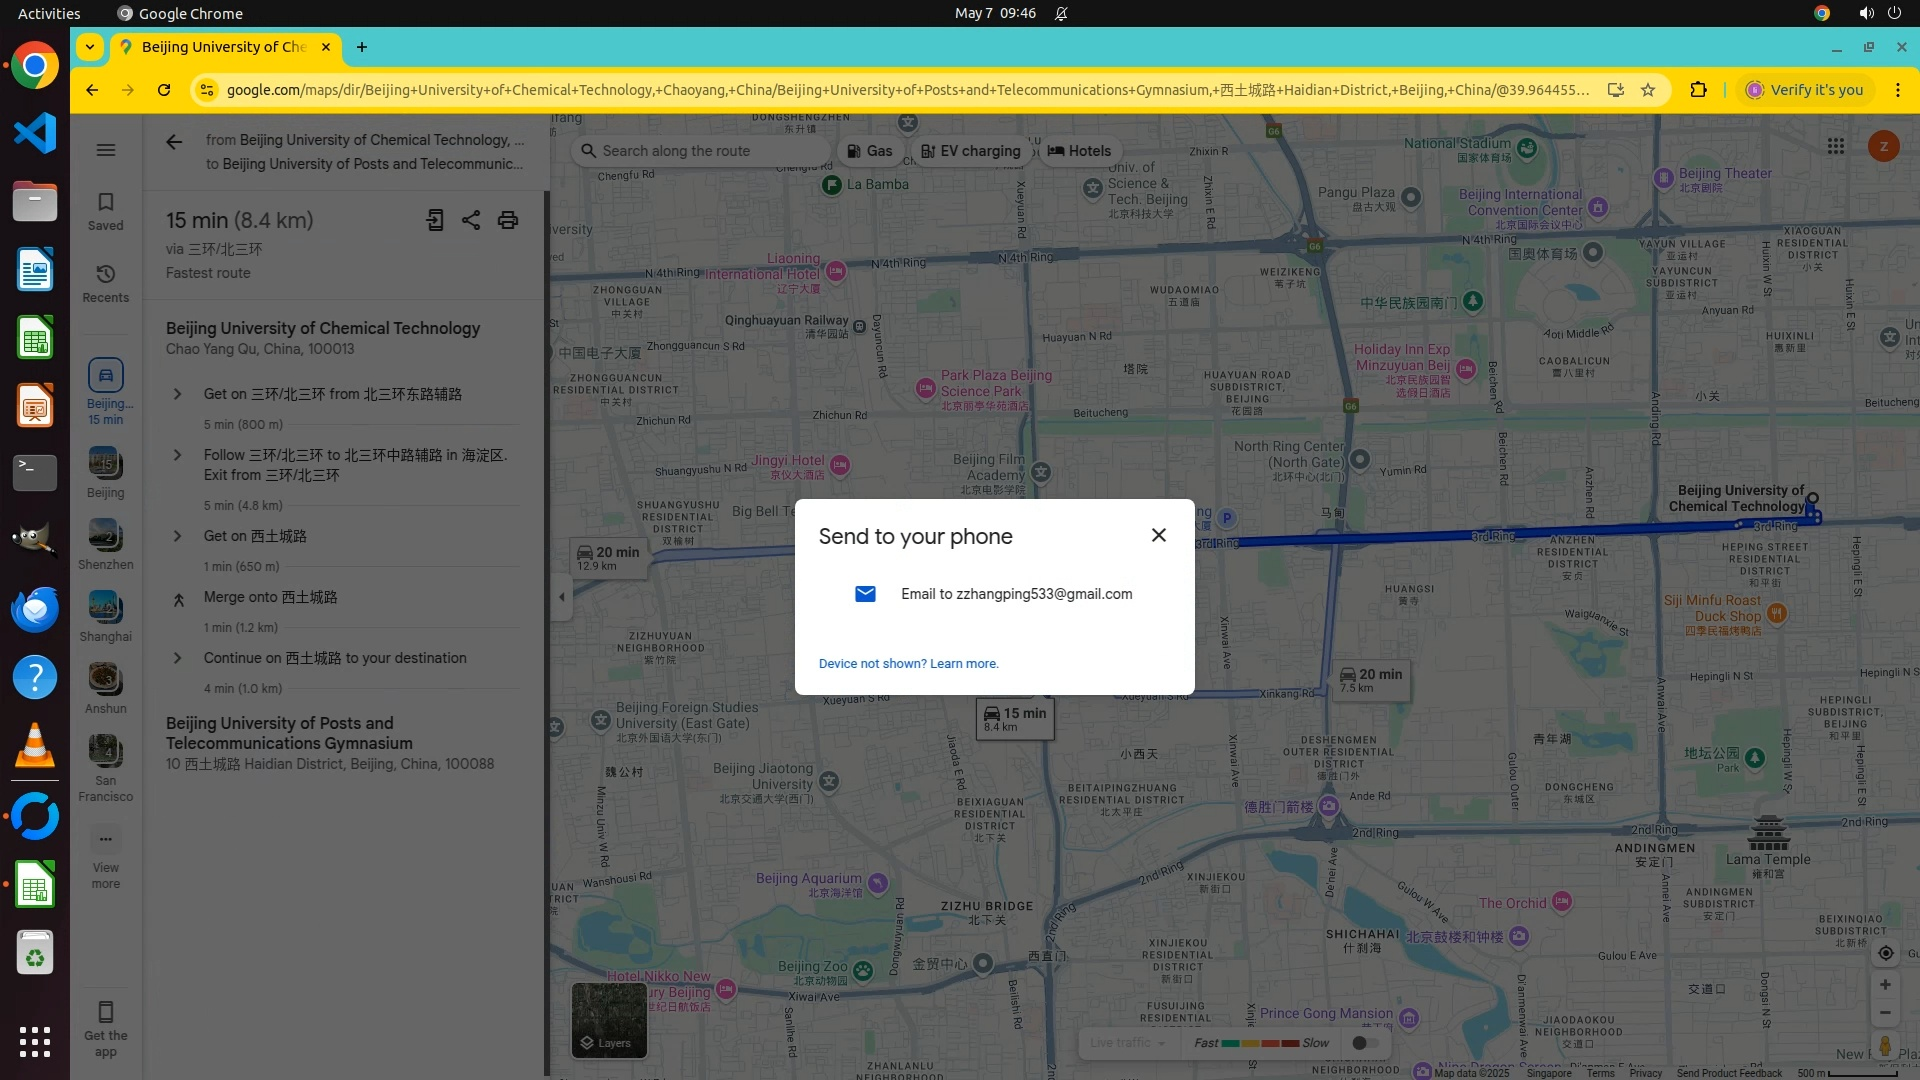Open the Live traffic dropdown

(1128, 1043)
